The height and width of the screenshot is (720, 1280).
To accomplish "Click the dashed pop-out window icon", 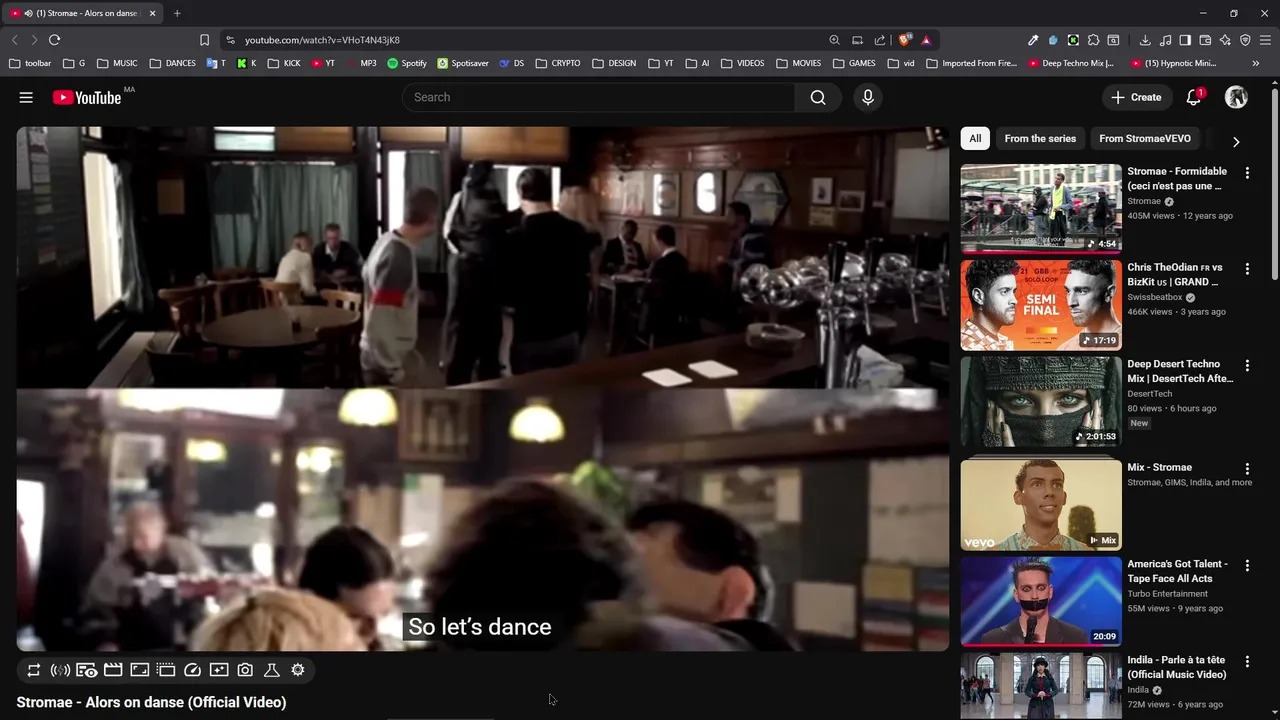I will 166,670.
